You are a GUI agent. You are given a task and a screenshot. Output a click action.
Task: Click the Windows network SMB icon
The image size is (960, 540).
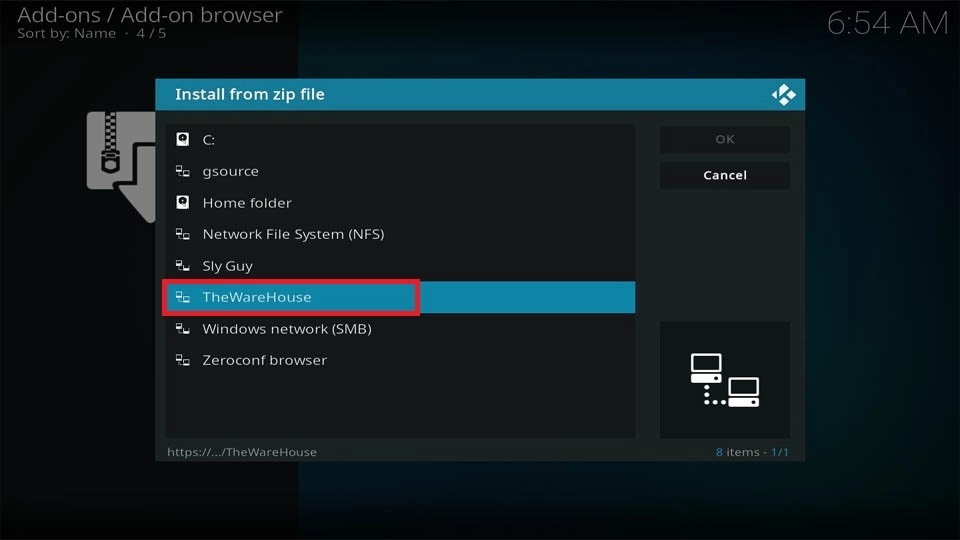(x=182, y=329)
